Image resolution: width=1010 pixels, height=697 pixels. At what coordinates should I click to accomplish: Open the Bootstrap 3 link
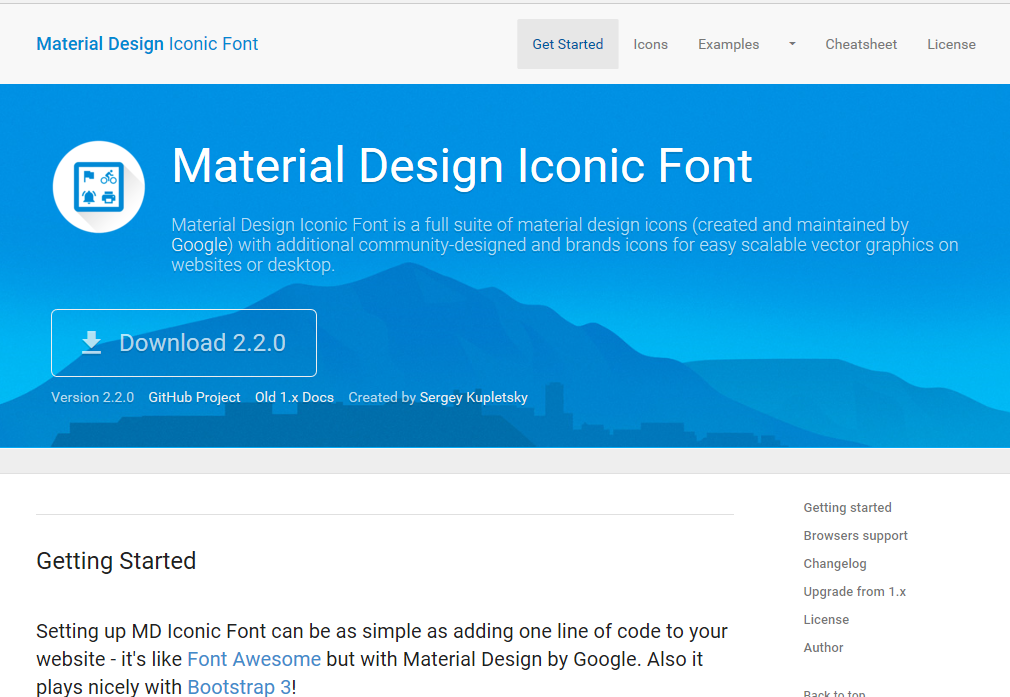coord(239,687)
